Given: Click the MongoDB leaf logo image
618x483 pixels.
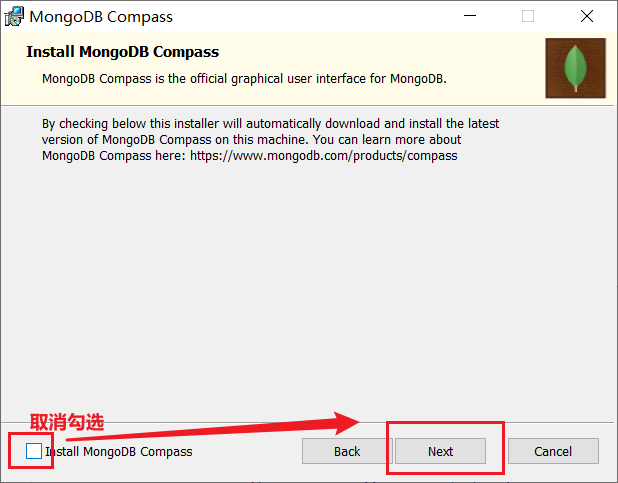Looking at the screenshot, I should pos(575,68).
